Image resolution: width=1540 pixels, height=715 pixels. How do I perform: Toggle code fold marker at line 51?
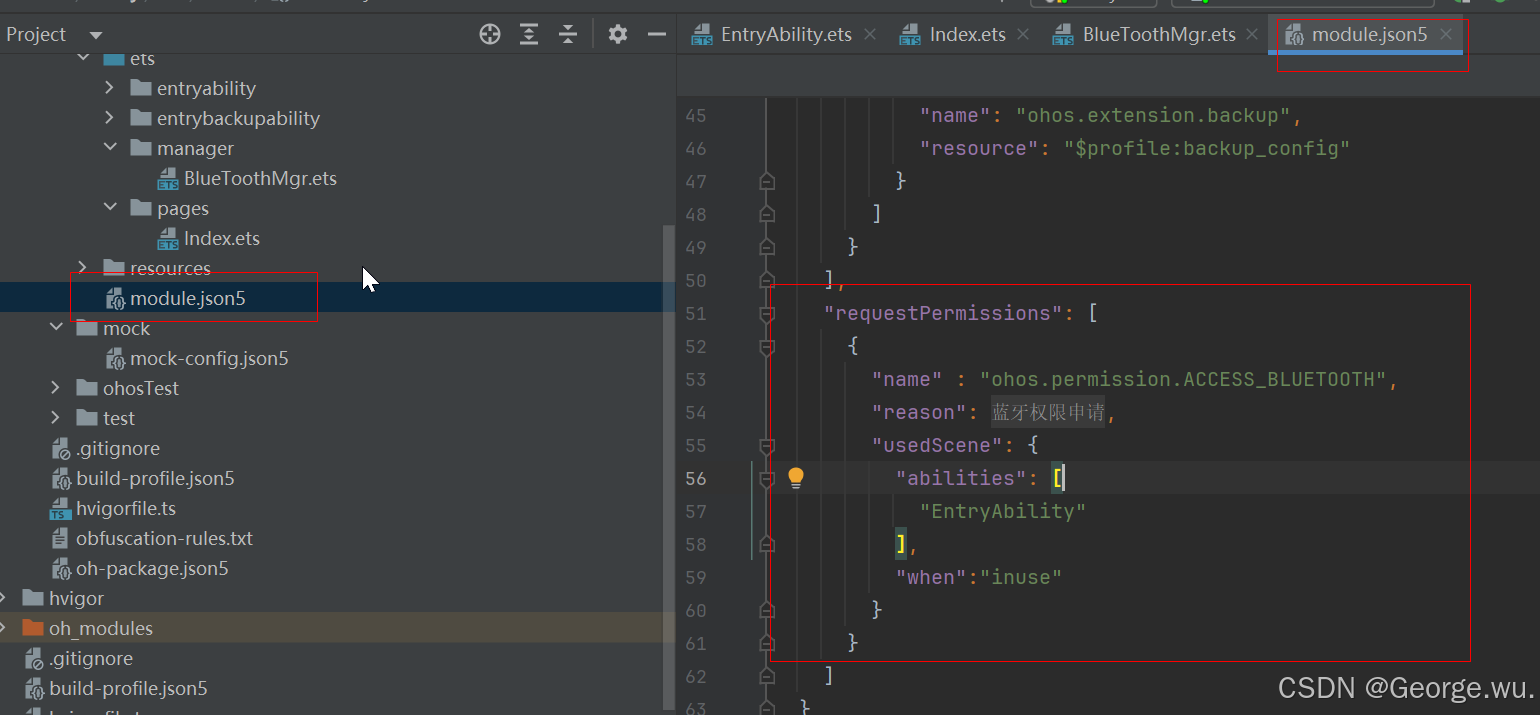[x=767, y=313]
